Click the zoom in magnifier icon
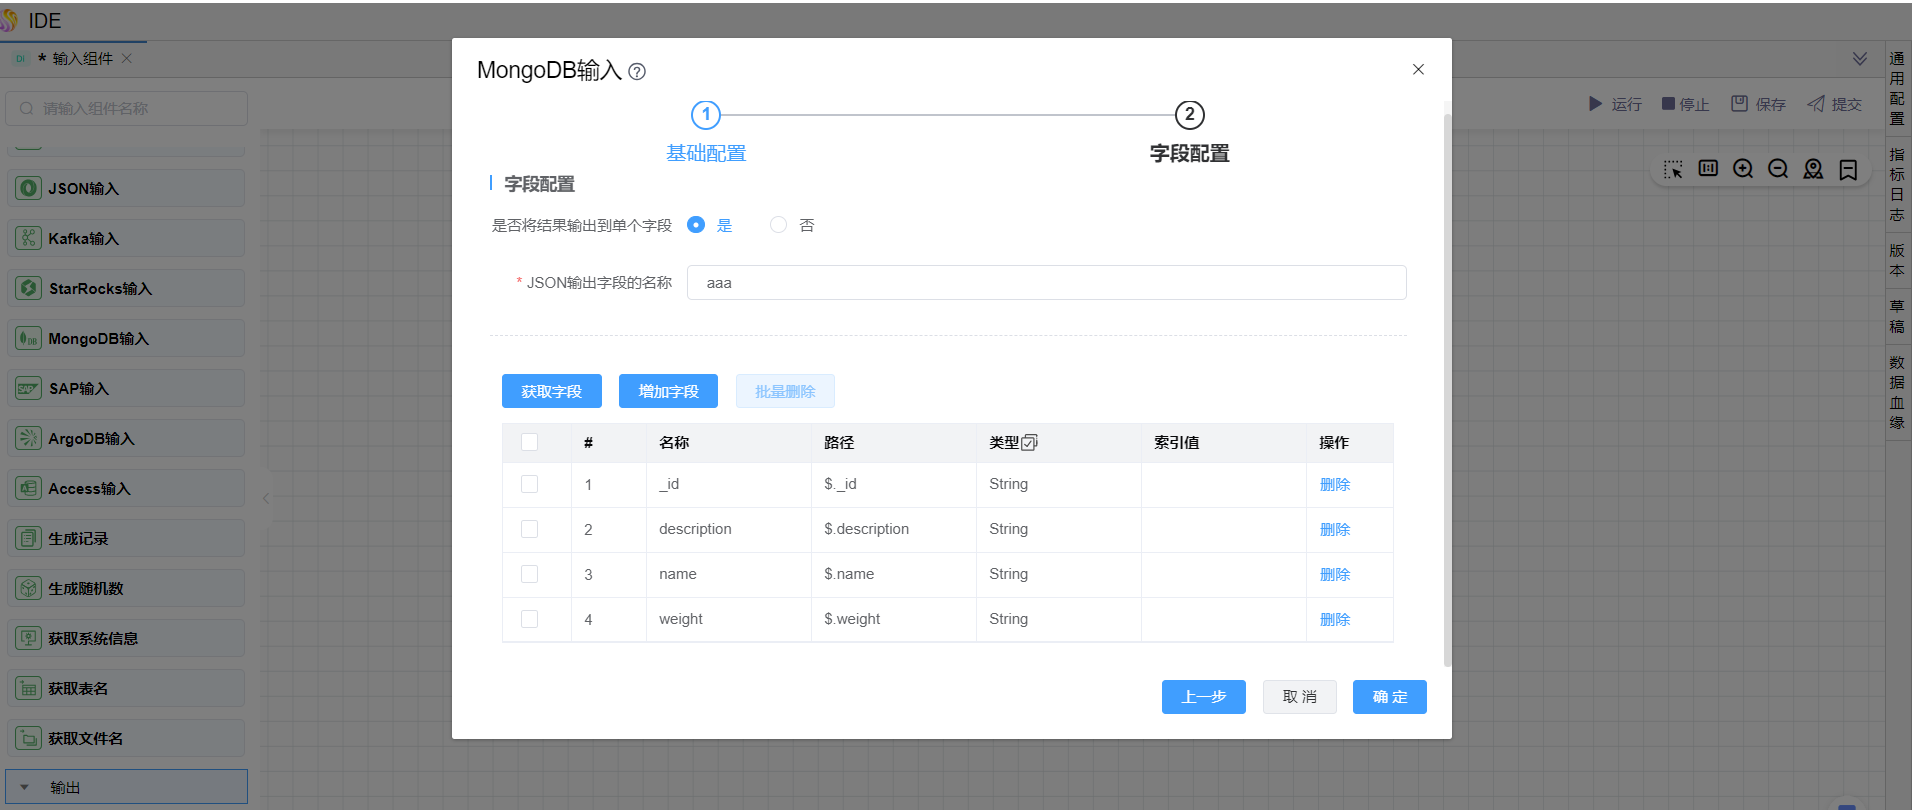Viewport: 1912px width, 810px height. [x=1743, y=169]
